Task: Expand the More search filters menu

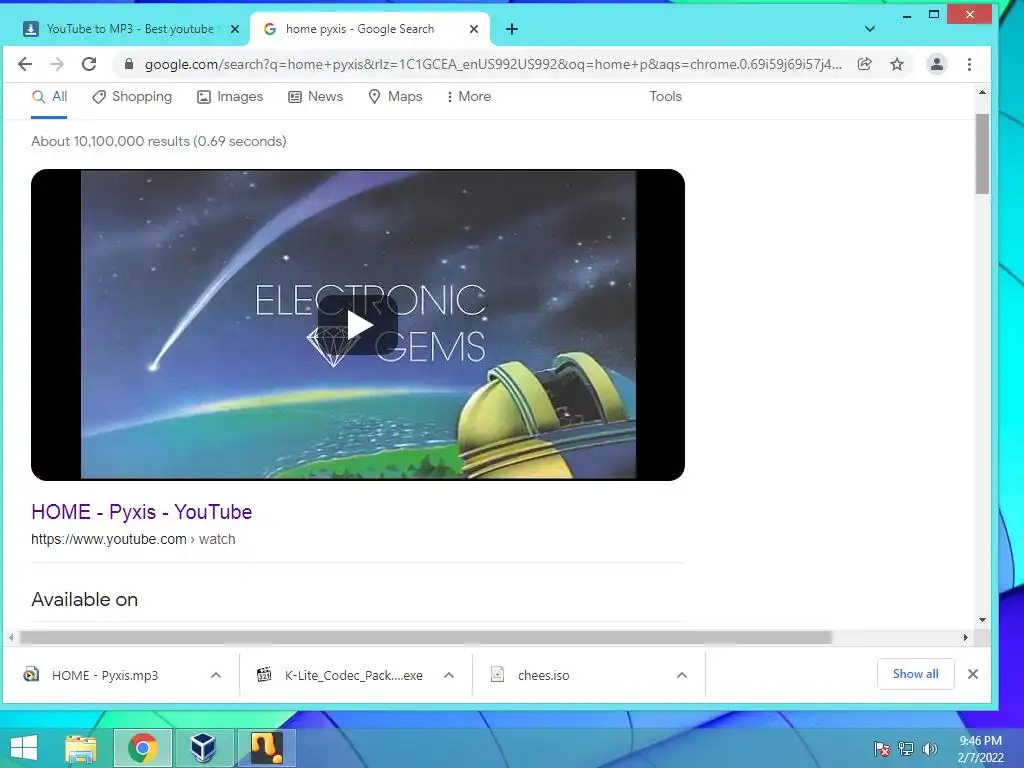Action: (468, 97)
